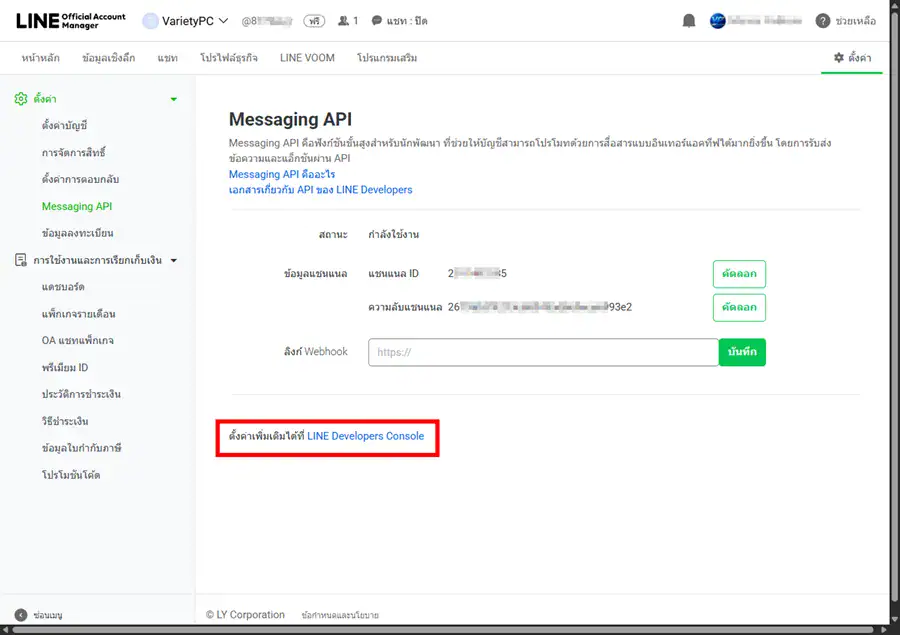Open ประวัติการชำระเงิน in the sidebar
Viewport: 900px width, 635px height.
click(81, 394)
